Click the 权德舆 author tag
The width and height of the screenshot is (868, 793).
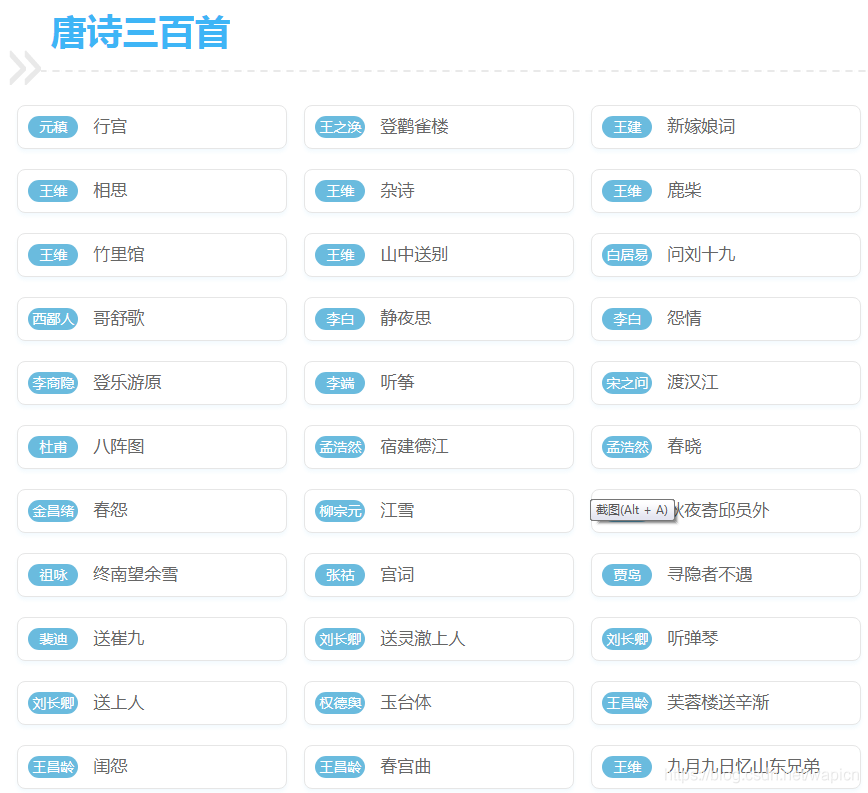340,703
